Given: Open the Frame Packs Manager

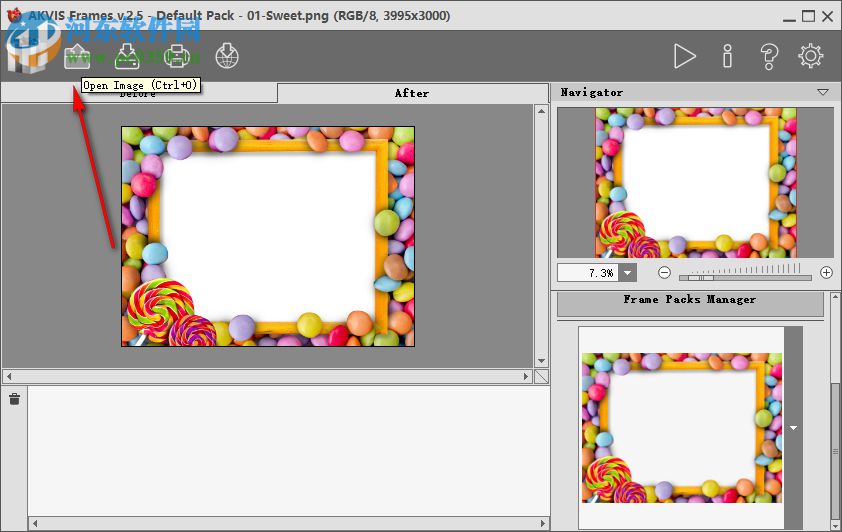Looking at the screenshot, I should [x=690, y=304].
